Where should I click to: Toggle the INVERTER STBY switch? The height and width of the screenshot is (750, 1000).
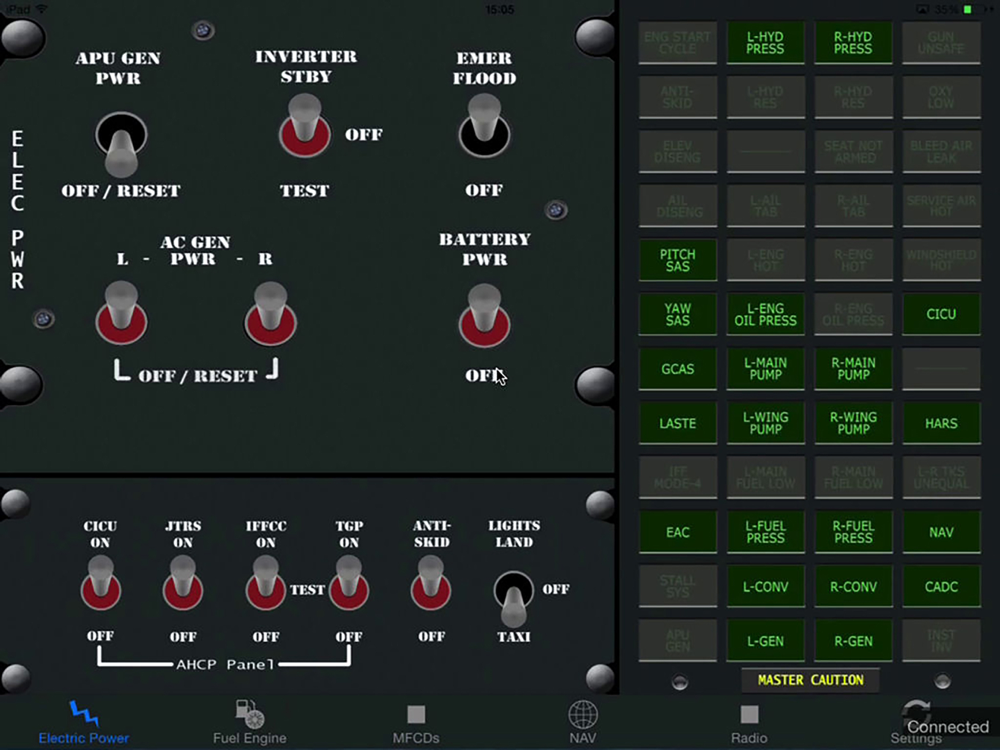[304, 126]
